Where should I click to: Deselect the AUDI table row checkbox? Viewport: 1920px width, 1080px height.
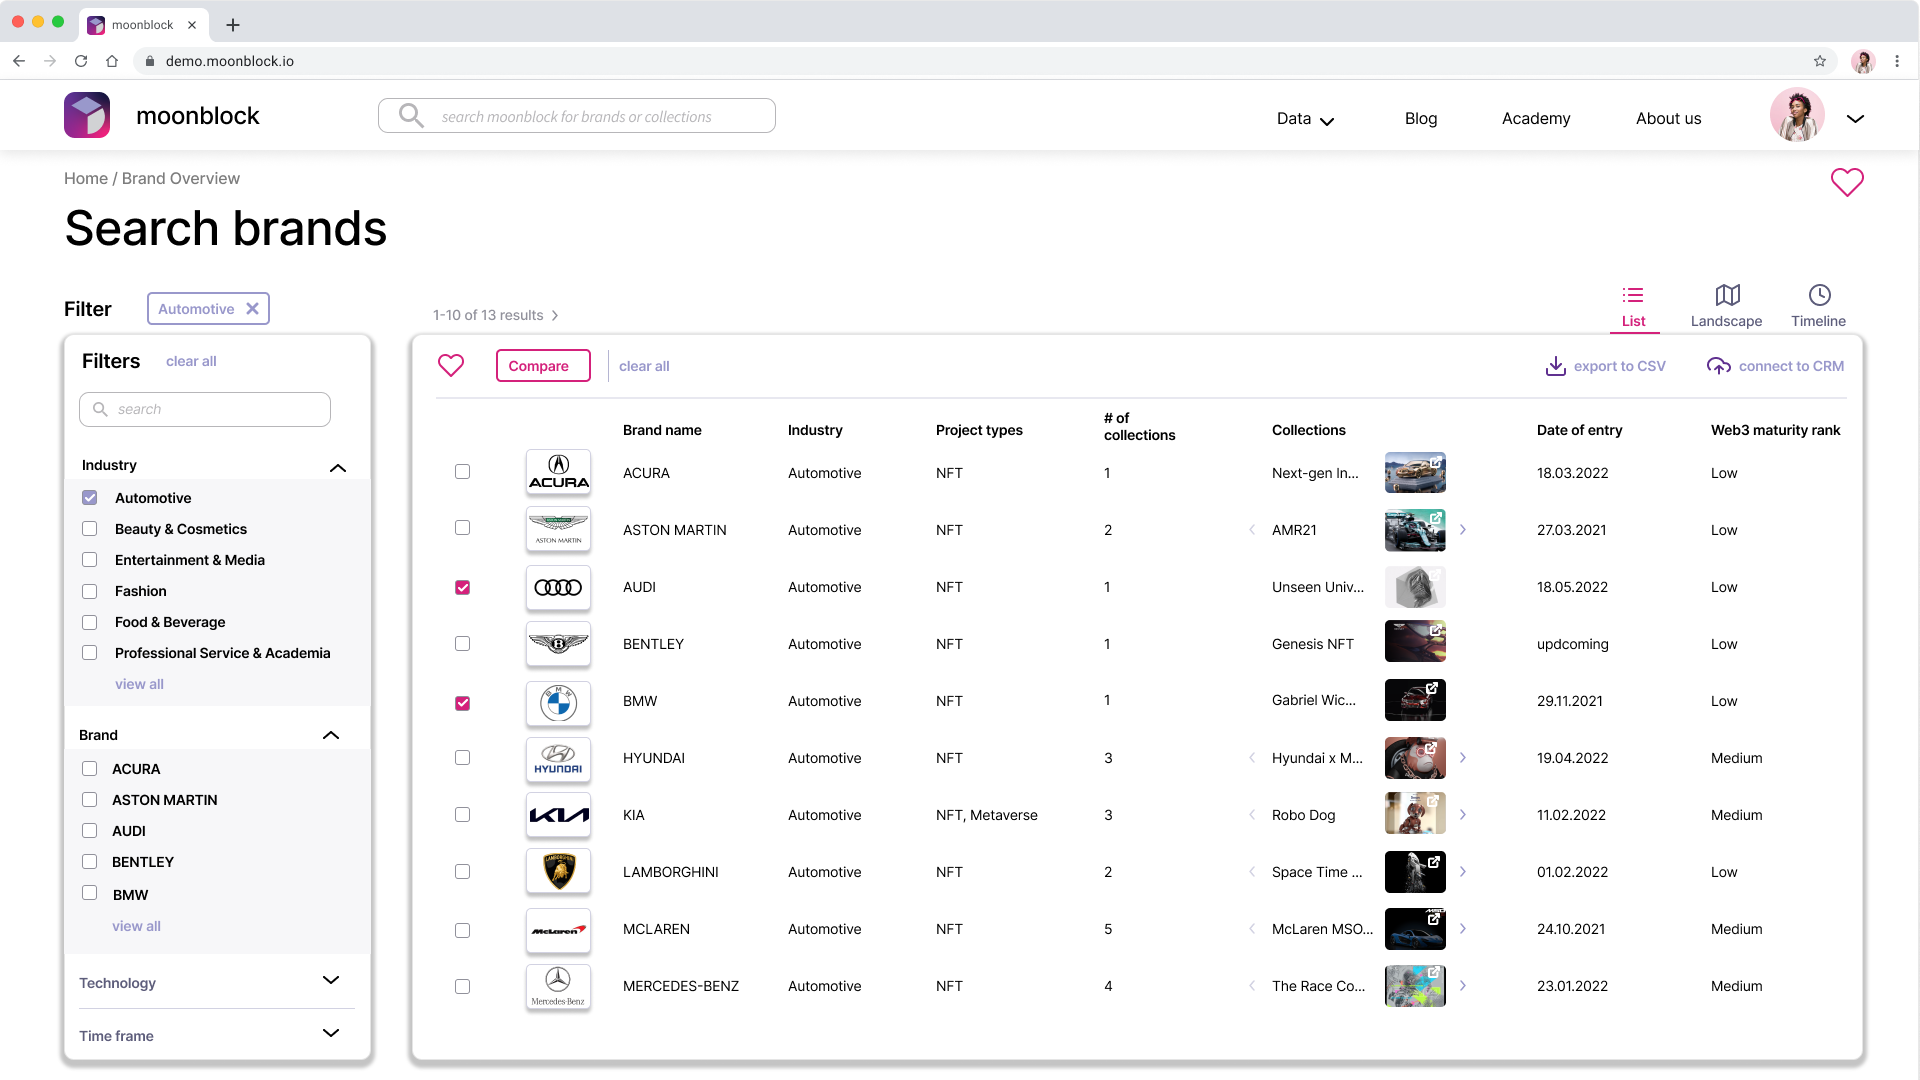pos(462,587)
